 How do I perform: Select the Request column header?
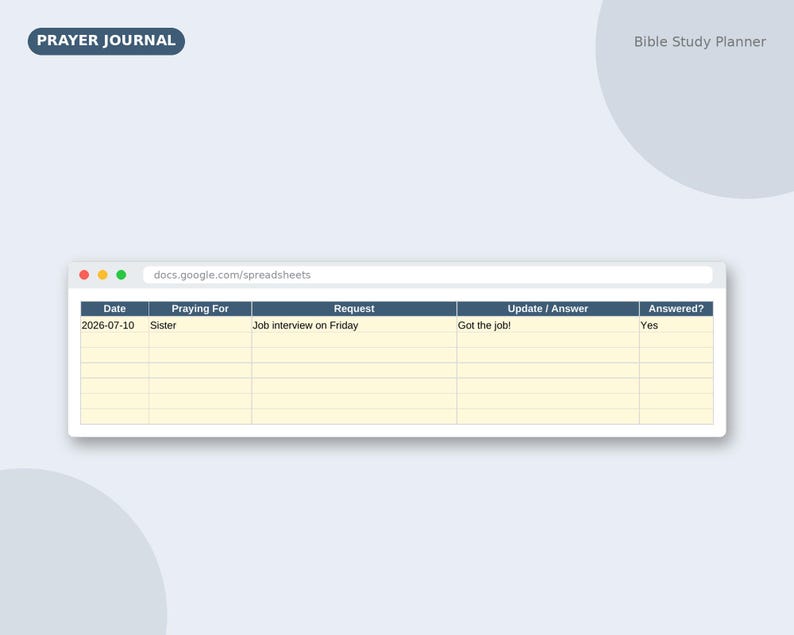click(x=354, y=309)
